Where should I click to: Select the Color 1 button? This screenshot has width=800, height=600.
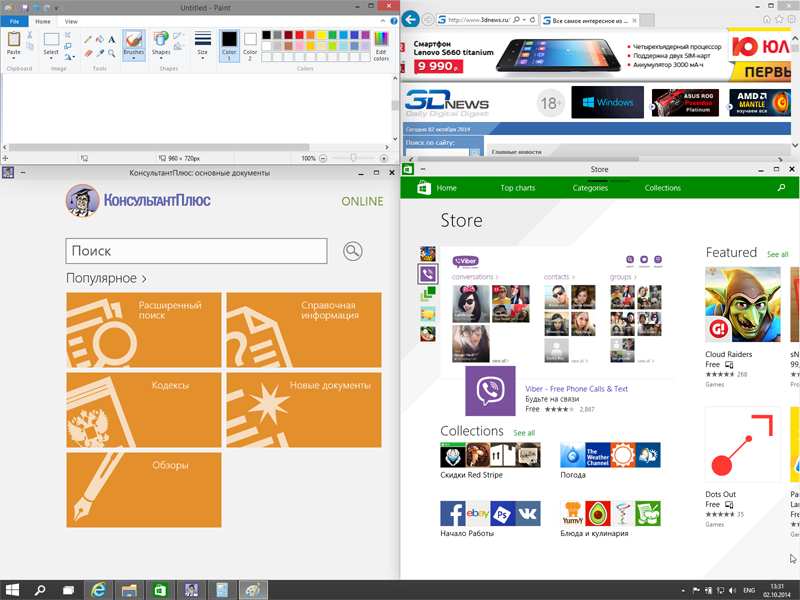pos(229,45)
